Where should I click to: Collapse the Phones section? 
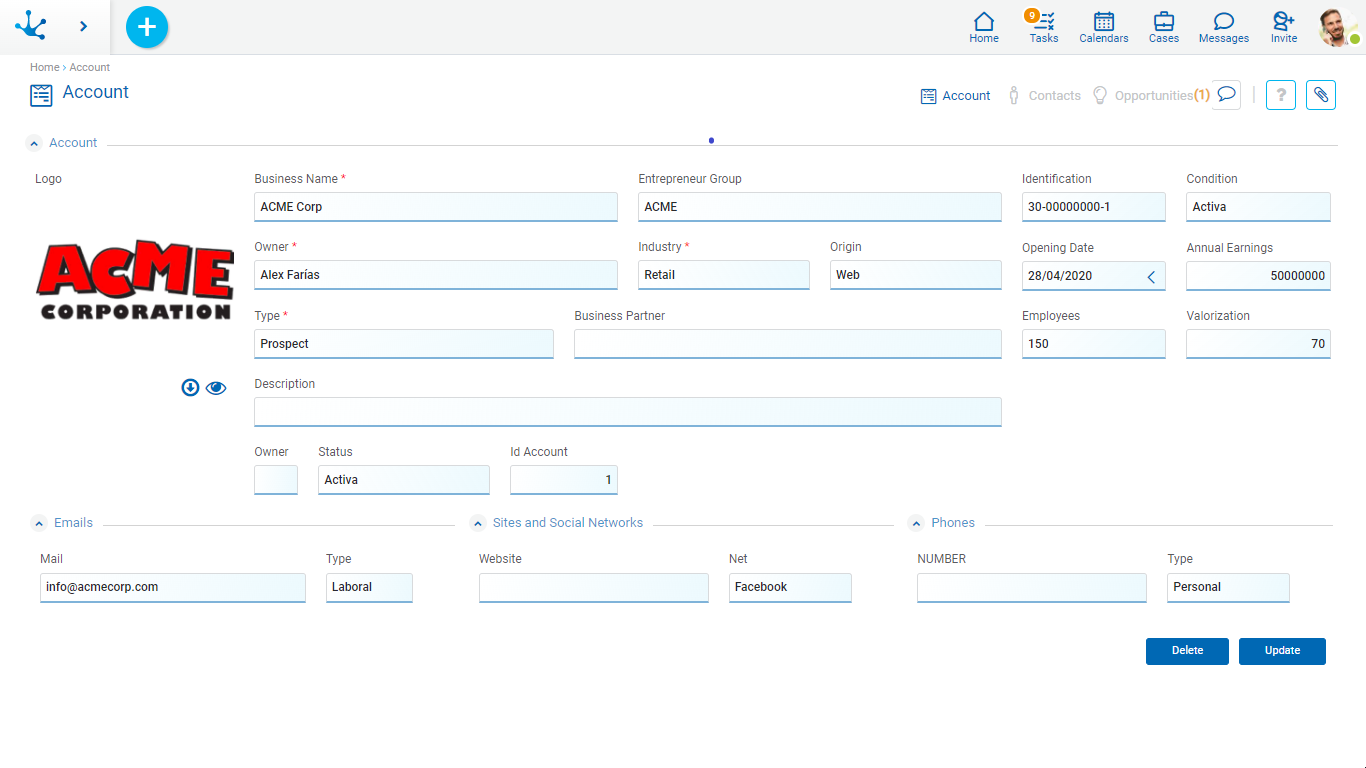[x=915, y=523]
